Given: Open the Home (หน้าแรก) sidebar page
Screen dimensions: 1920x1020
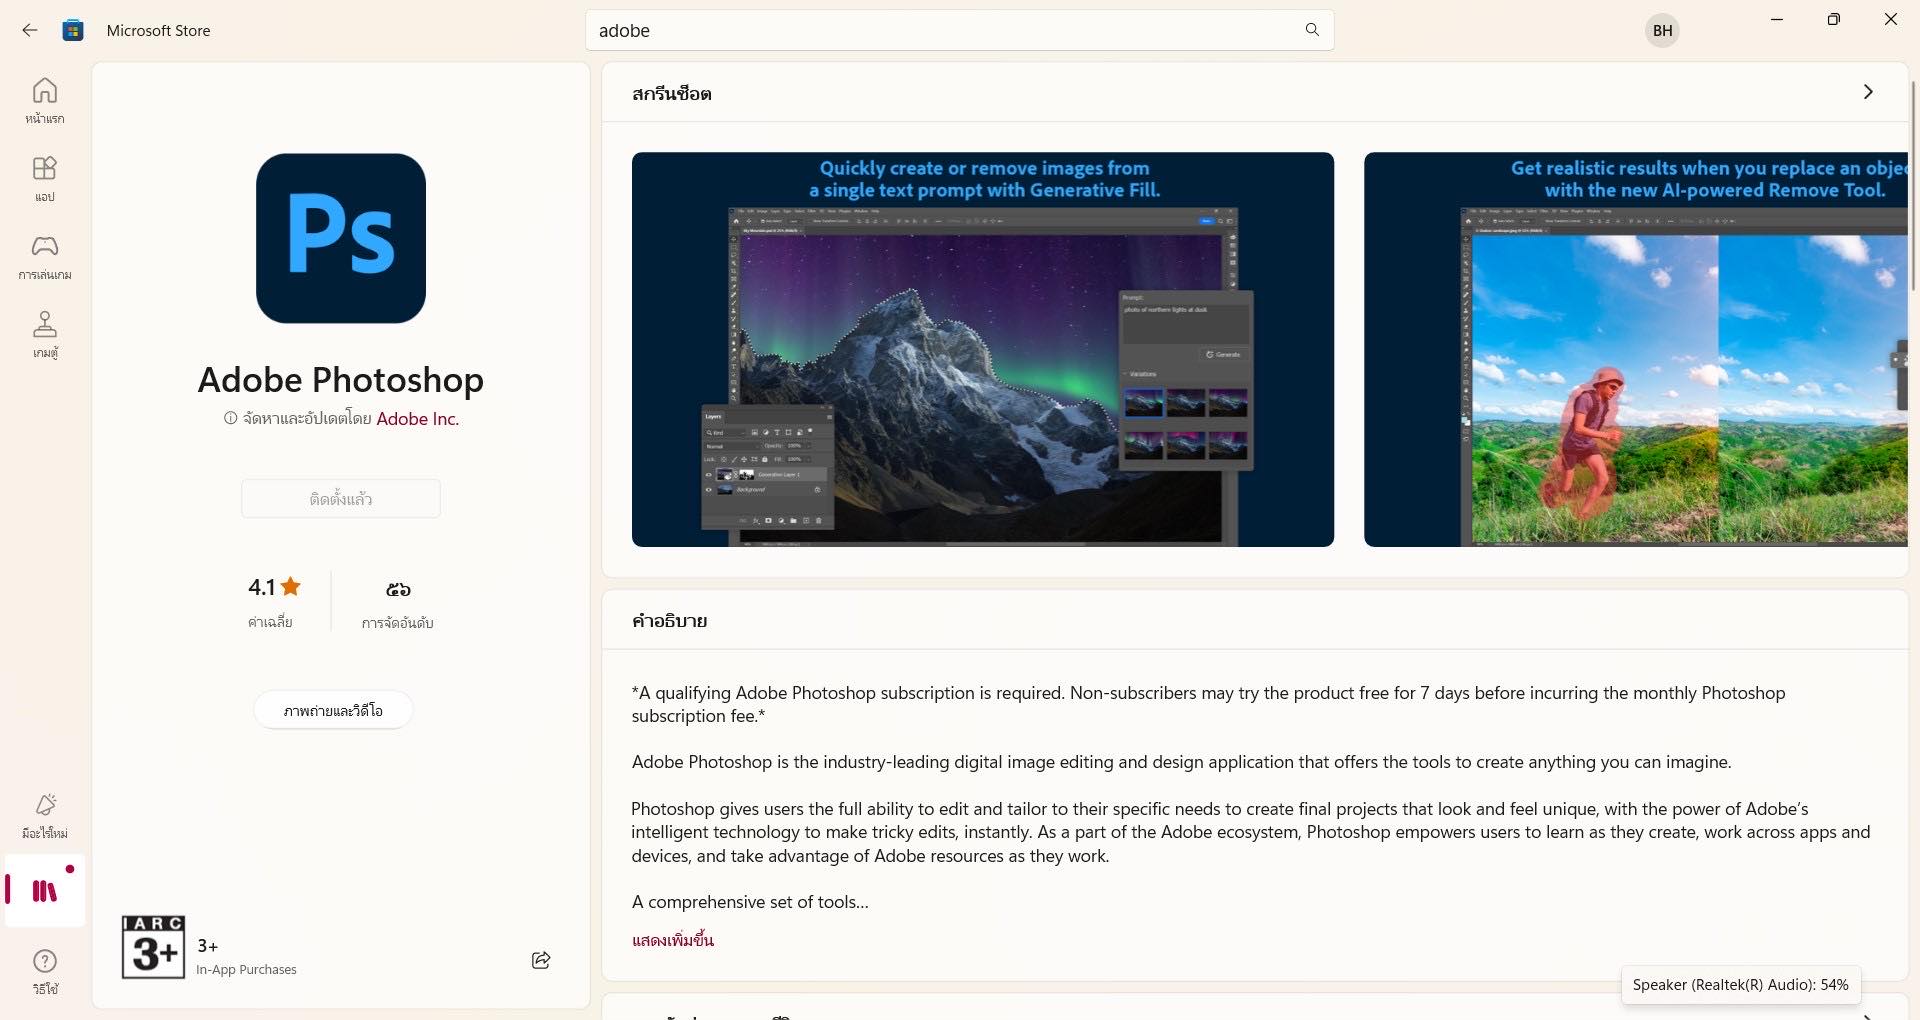Looking at the screenshot, I should (45, 101).
